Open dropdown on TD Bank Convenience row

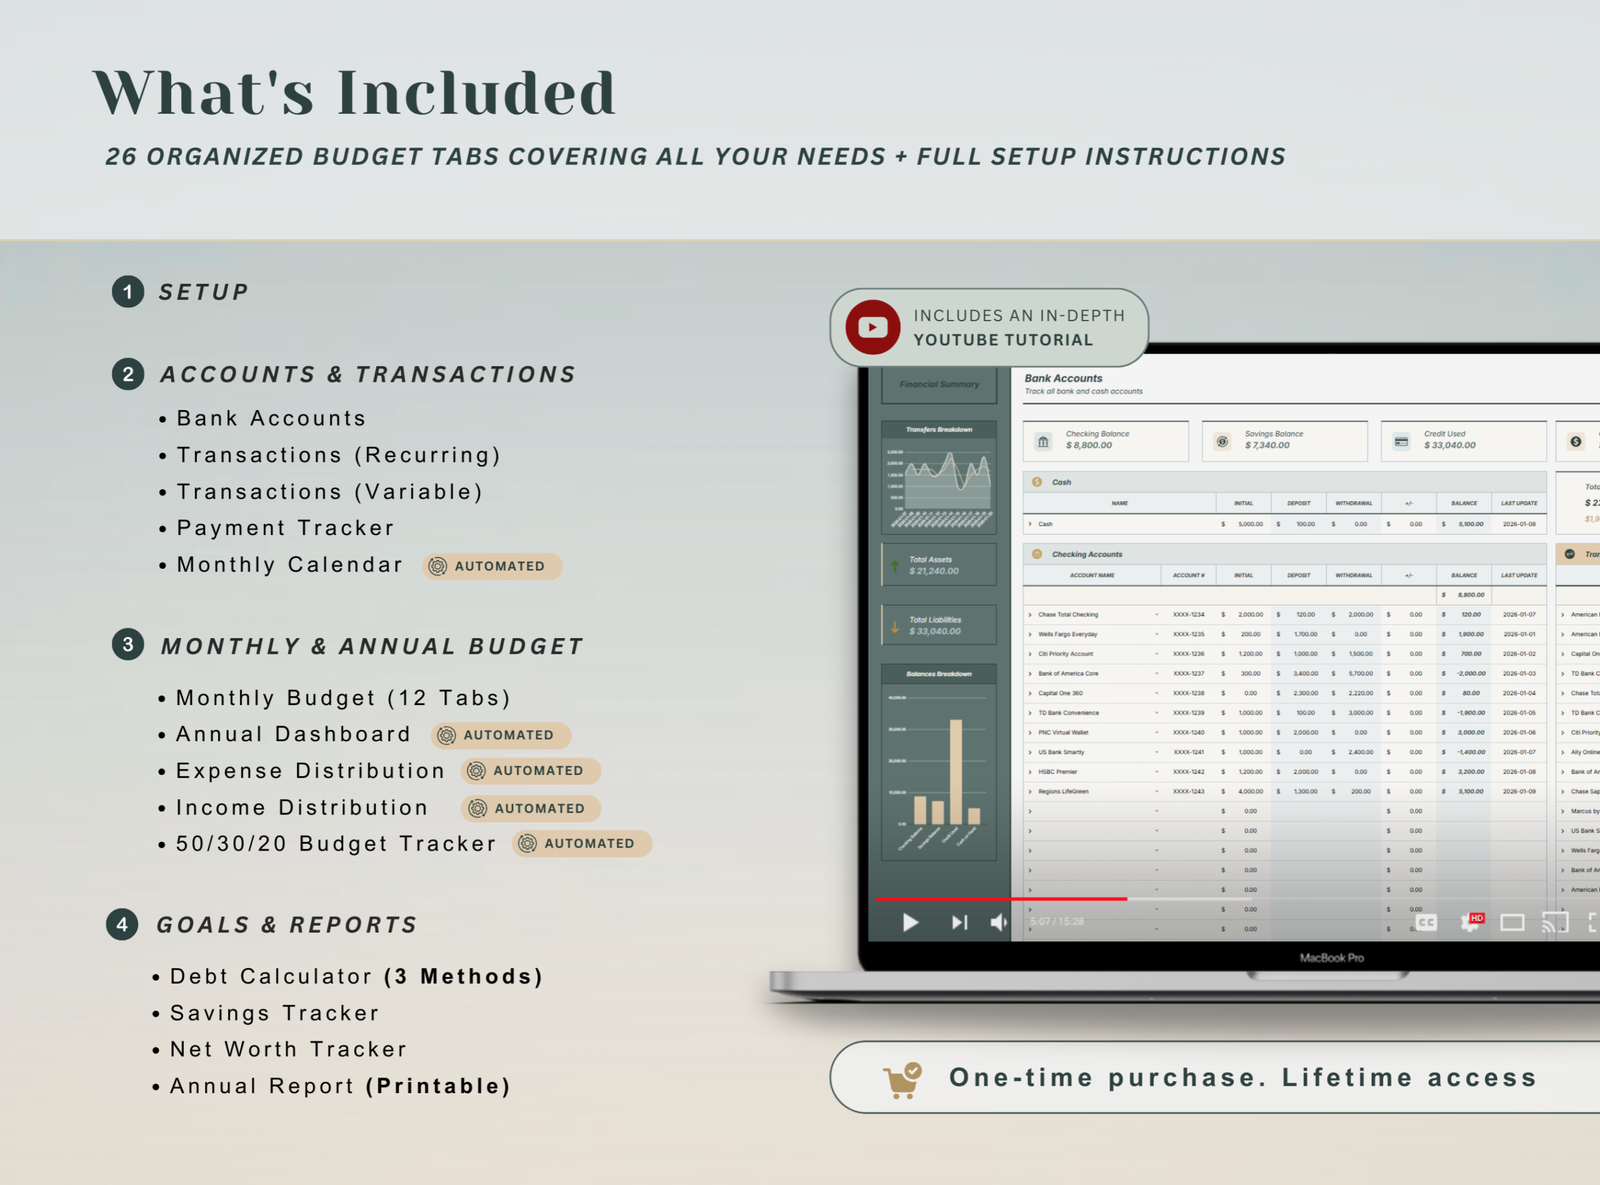coord(1157,713)
